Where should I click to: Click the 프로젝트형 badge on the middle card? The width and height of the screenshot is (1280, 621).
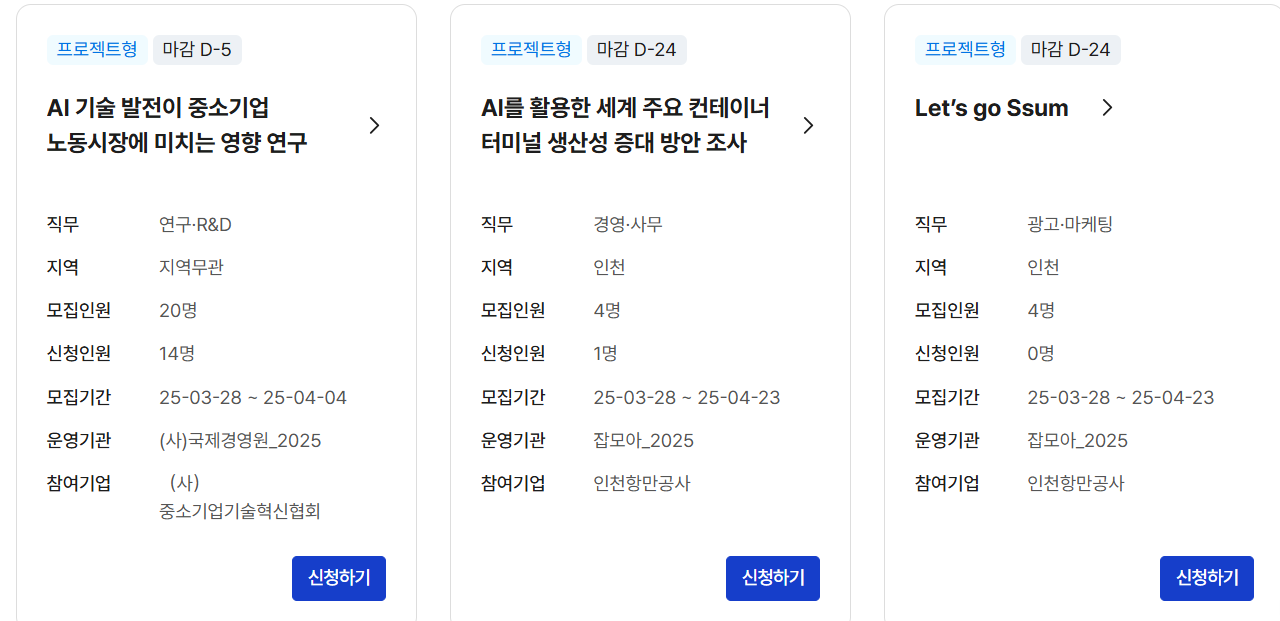tap(531, 49)
